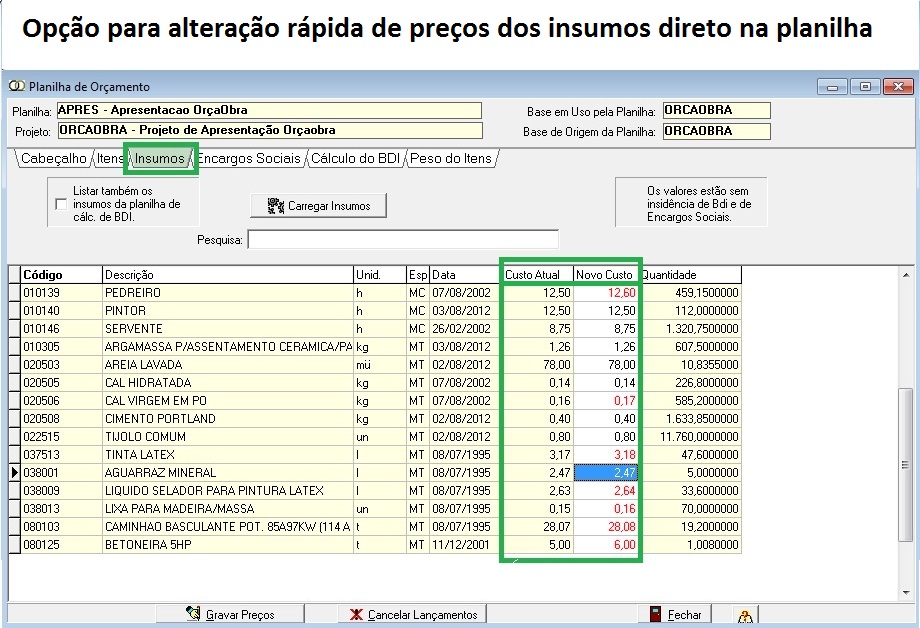Click the Carregar Insumos icon button
920x628 pixels.
tap(276, 206)
